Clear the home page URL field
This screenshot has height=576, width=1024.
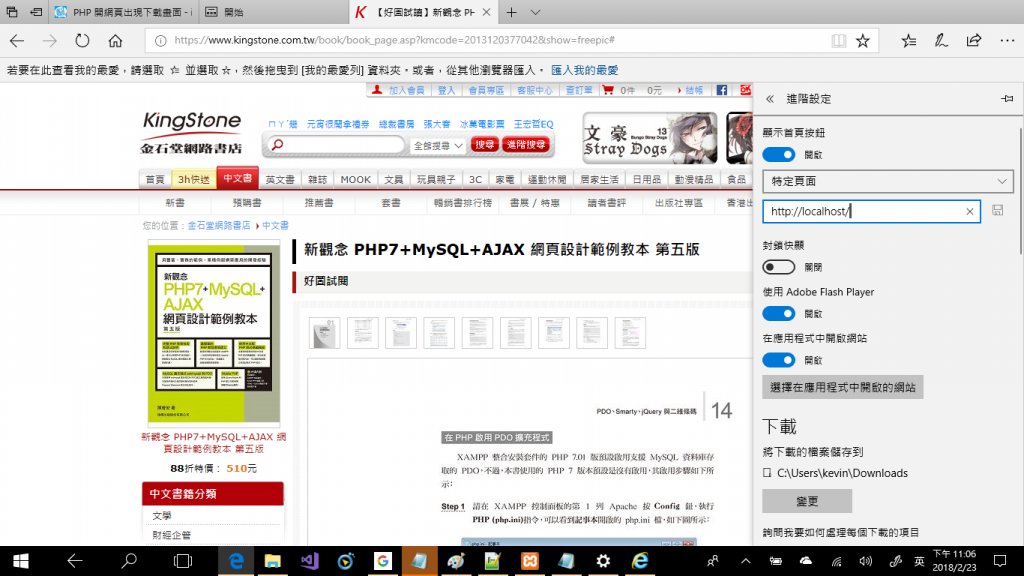[x=970, y=212]
